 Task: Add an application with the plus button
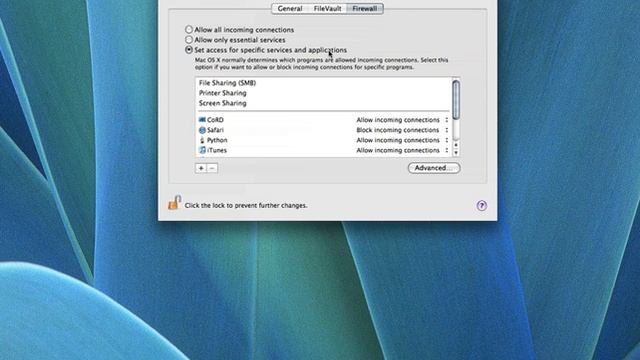pos(201,168)
